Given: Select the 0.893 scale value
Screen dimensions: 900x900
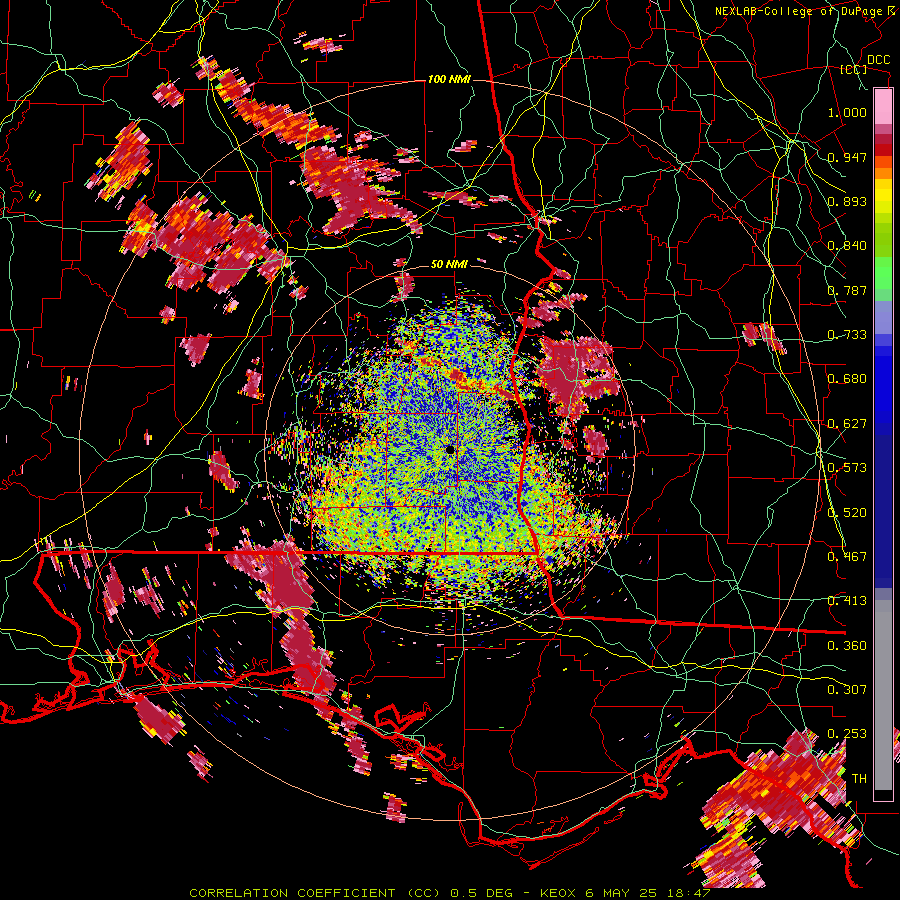Looking at the screenshot, I should pos(847,201).
